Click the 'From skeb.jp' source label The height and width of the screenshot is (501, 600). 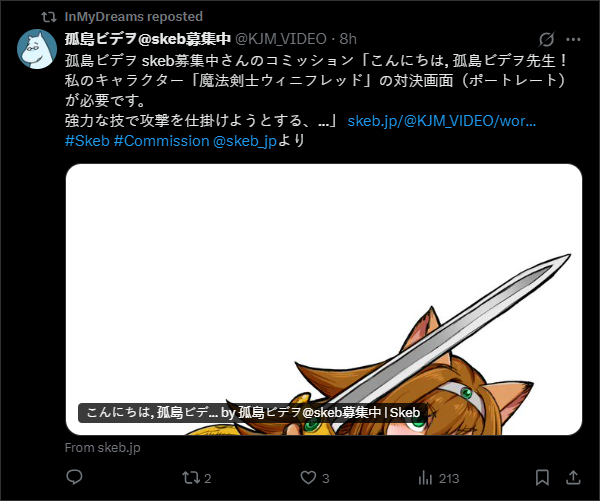[103, 448]
